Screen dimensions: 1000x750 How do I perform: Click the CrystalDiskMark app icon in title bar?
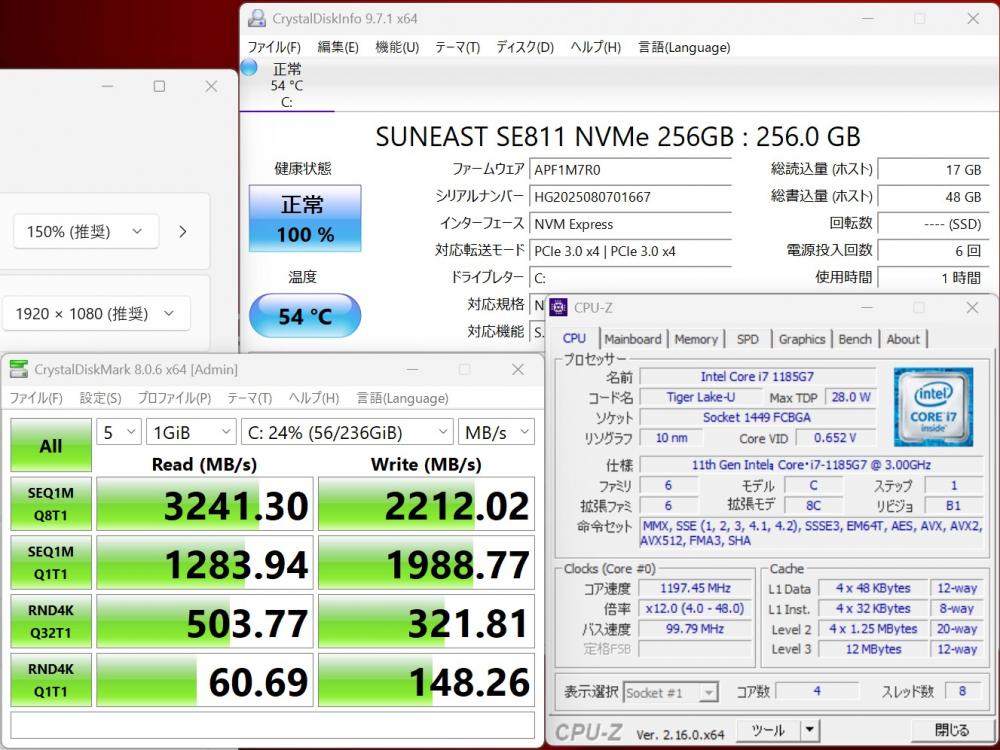click(19, 370)
